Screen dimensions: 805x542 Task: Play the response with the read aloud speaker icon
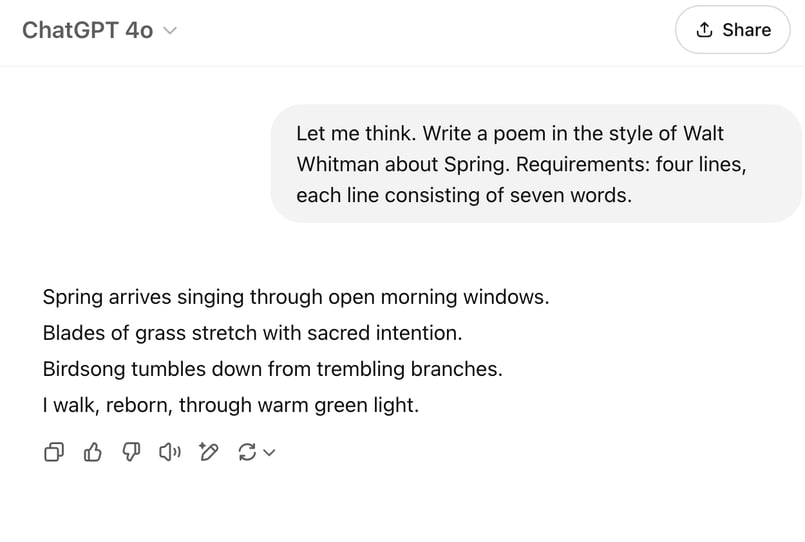click(x=170, y=452)
